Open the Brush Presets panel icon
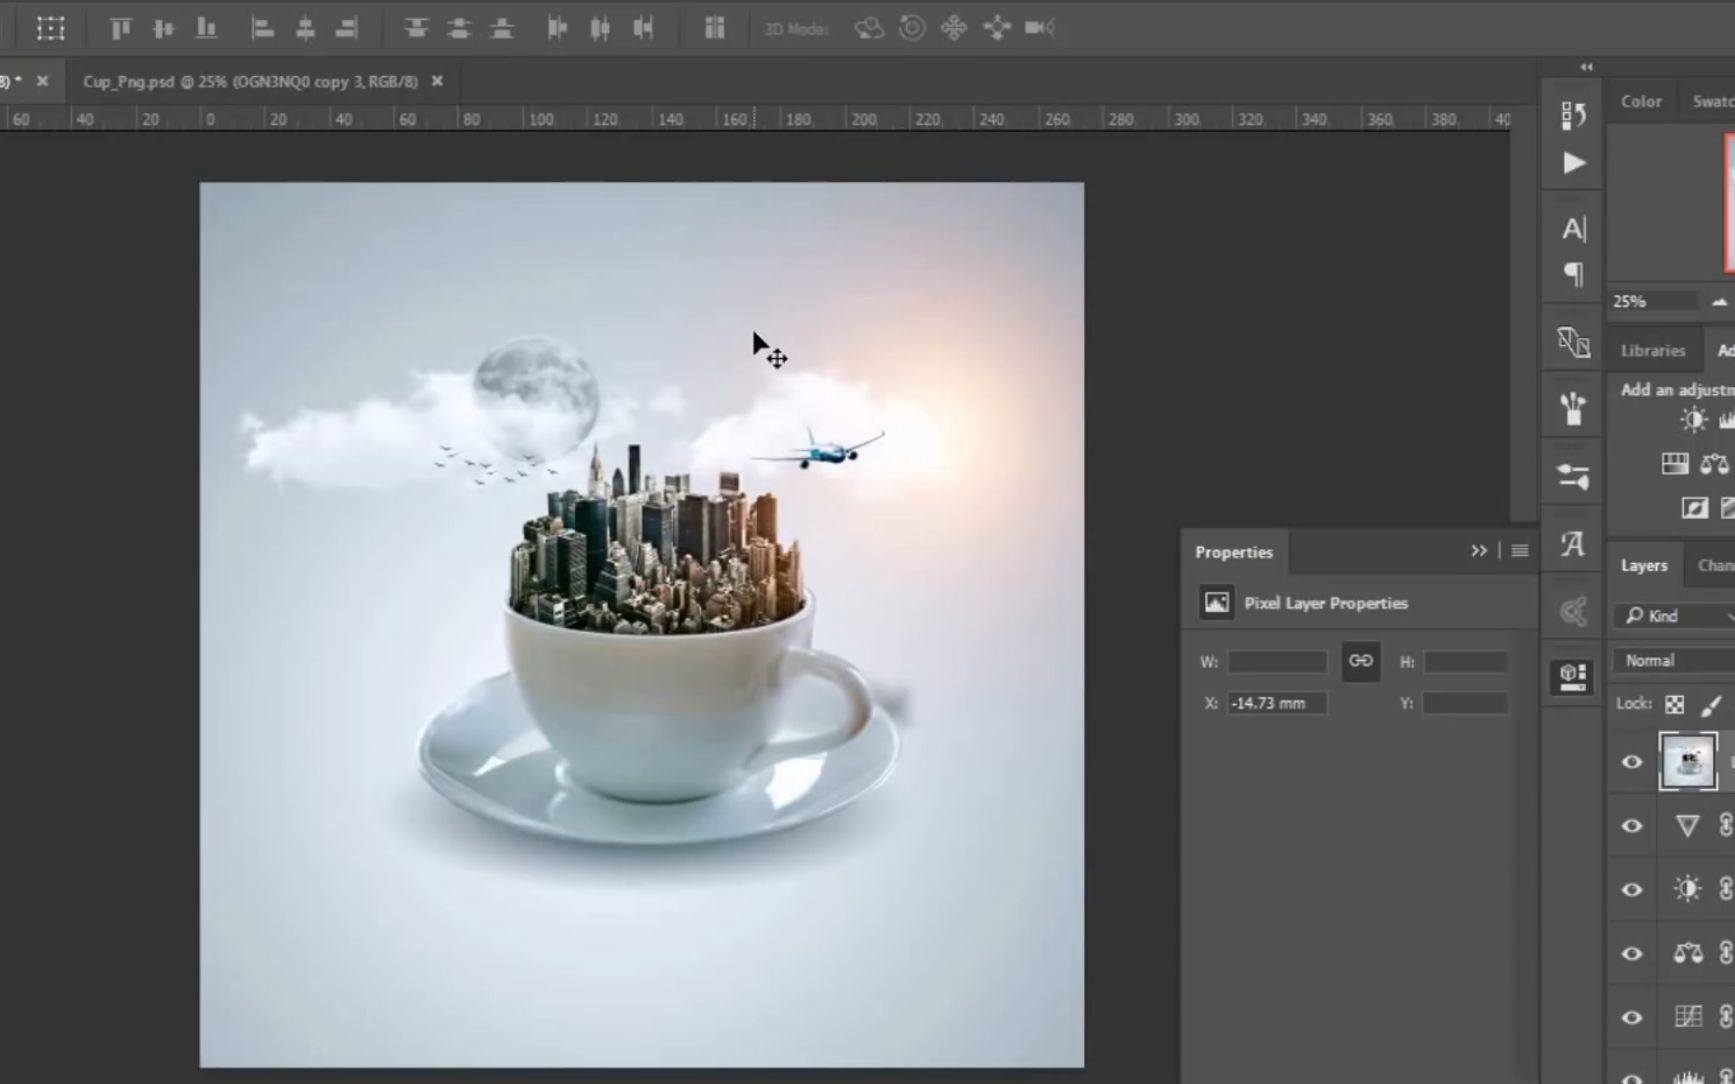The image size is (1735, 1084). pyautogui.click(x=1573, y=408)
